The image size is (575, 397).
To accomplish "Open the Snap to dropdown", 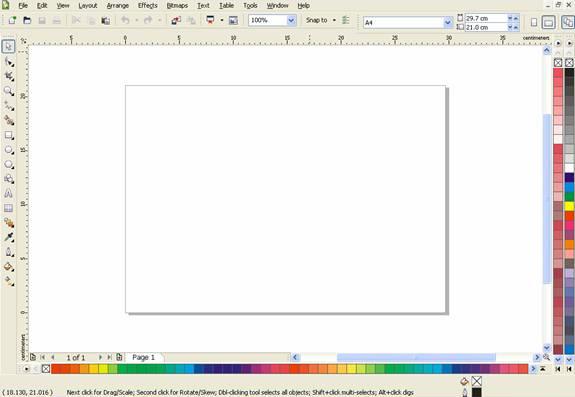I will [x=334, y=20].
